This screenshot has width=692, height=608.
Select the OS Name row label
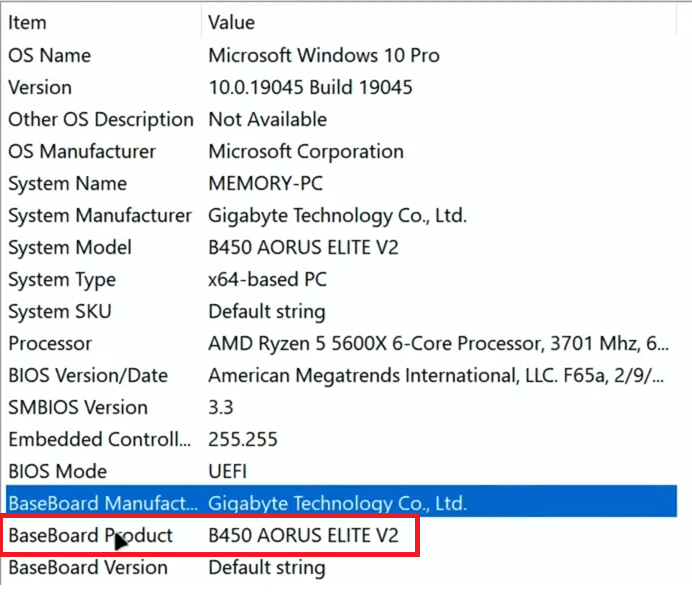click(x=49, y=55)
